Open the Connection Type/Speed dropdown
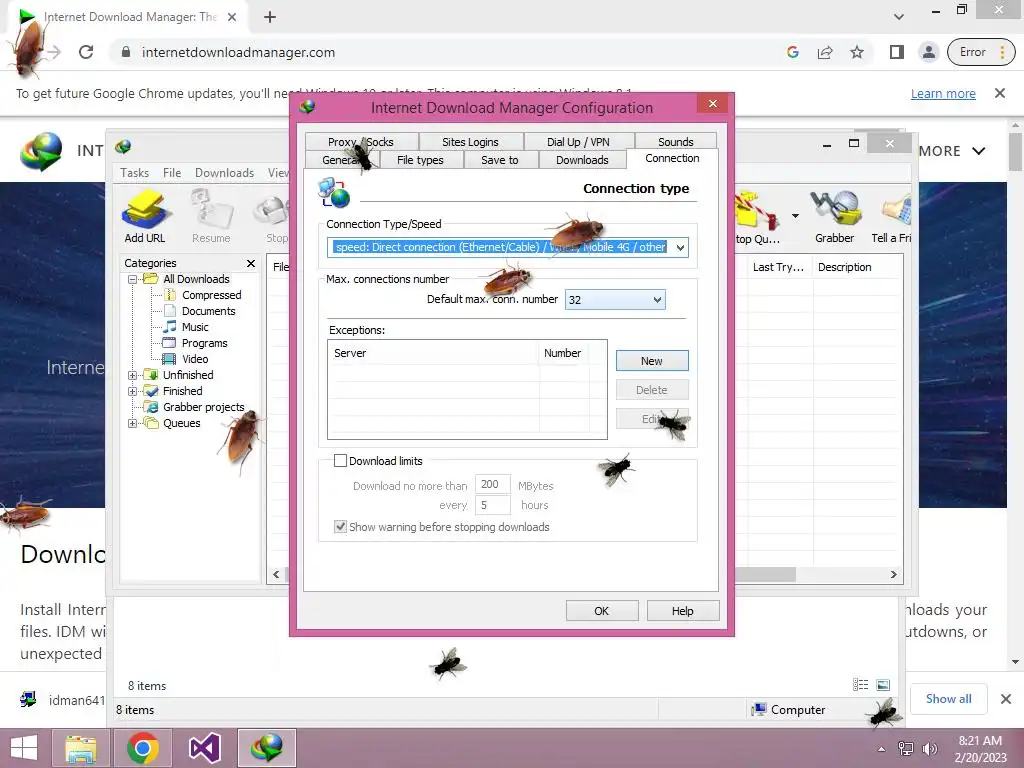This screenshot has height=768, width=1024. (680, 248)
